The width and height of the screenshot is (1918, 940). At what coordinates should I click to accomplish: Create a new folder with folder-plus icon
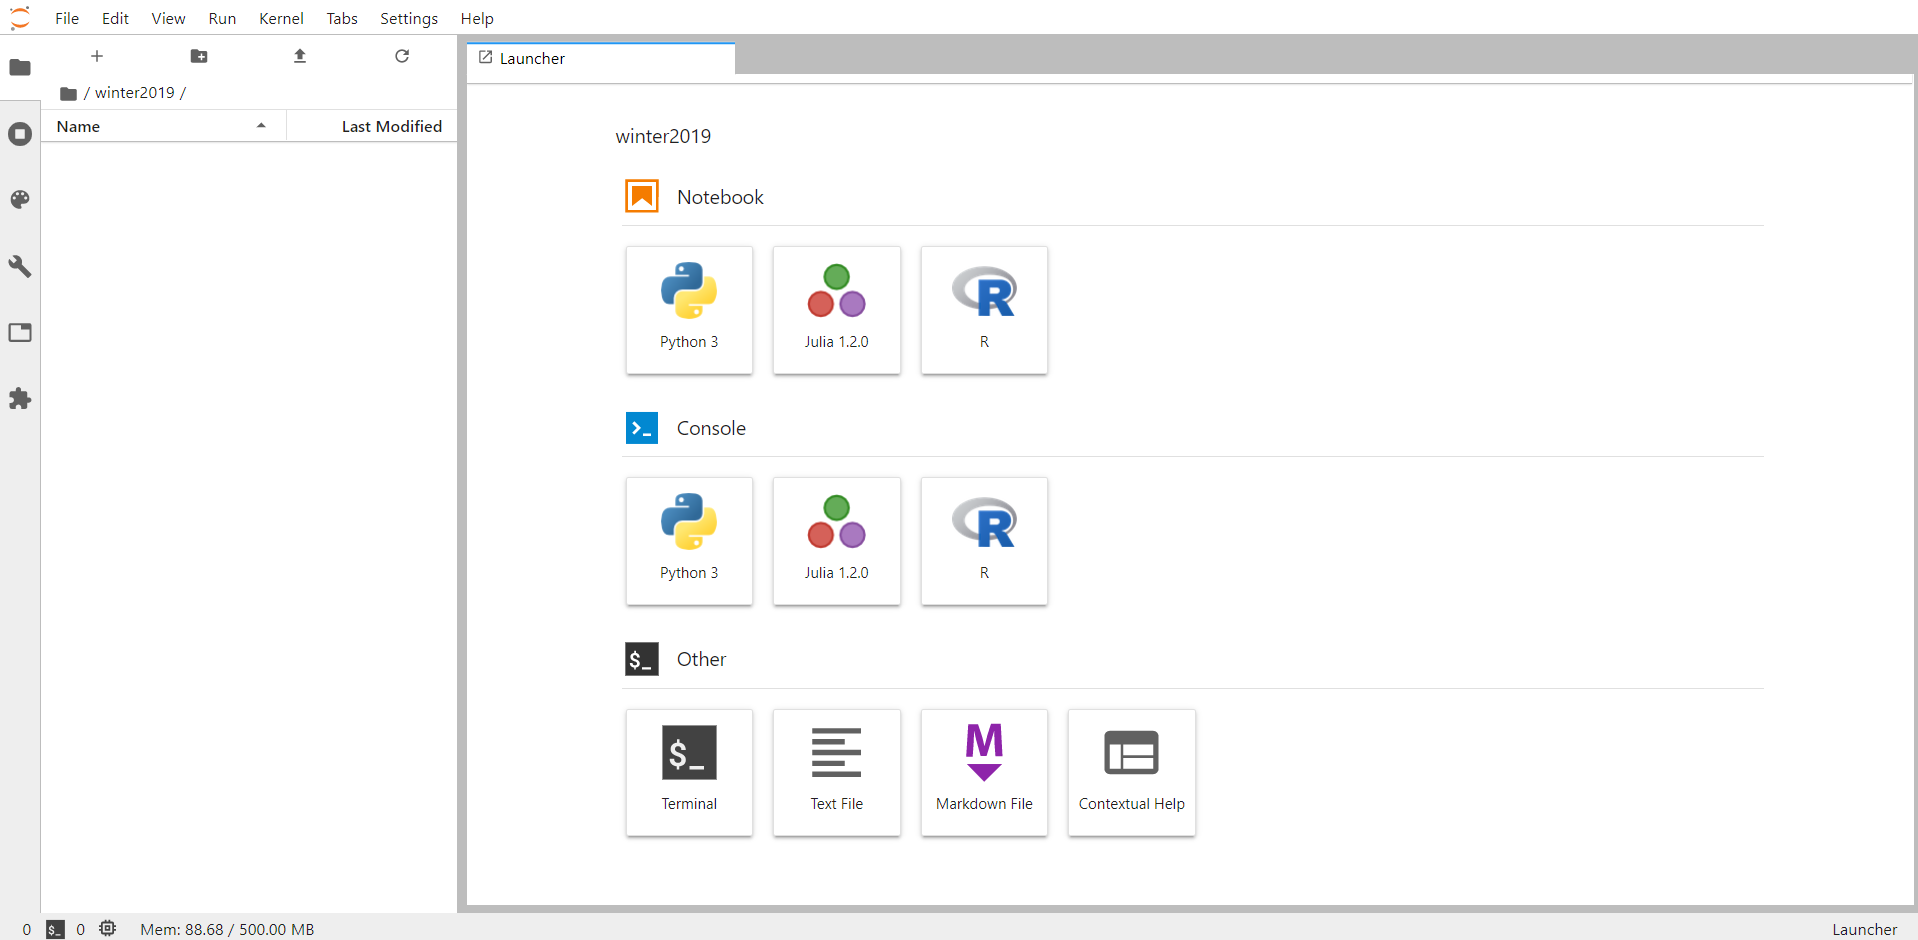coord(199,56)
